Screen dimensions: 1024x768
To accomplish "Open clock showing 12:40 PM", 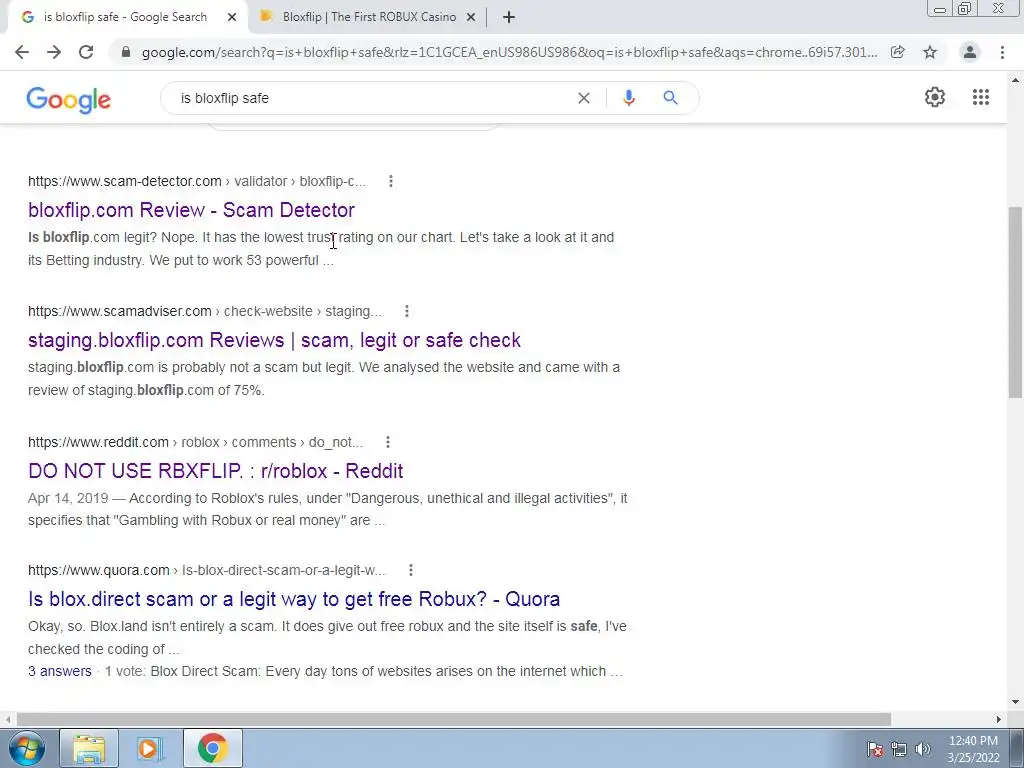I will pyautogui.click(x=973, y=749).
